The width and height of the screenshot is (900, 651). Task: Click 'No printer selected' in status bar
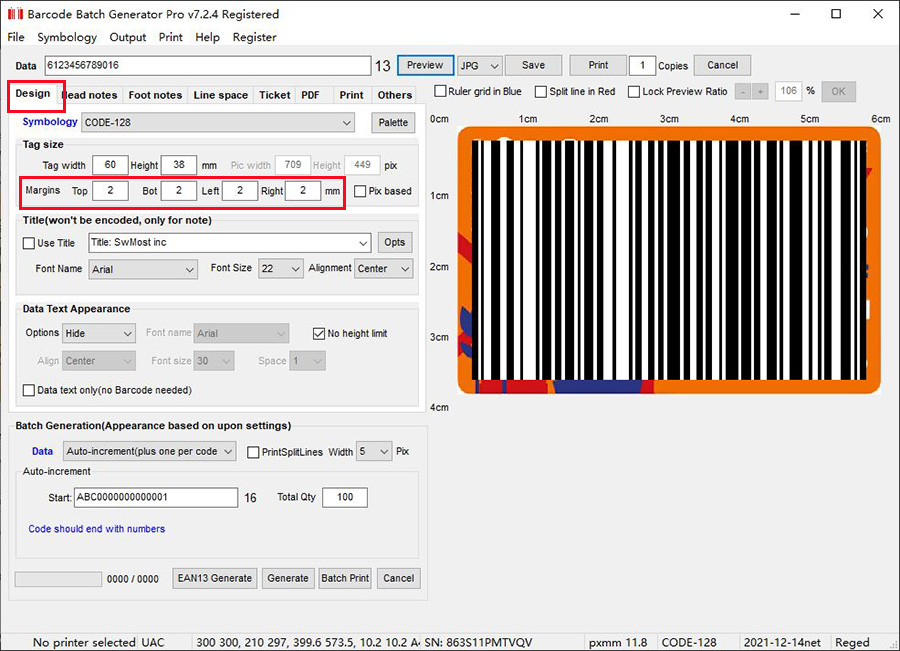click(x=84, y=642)
